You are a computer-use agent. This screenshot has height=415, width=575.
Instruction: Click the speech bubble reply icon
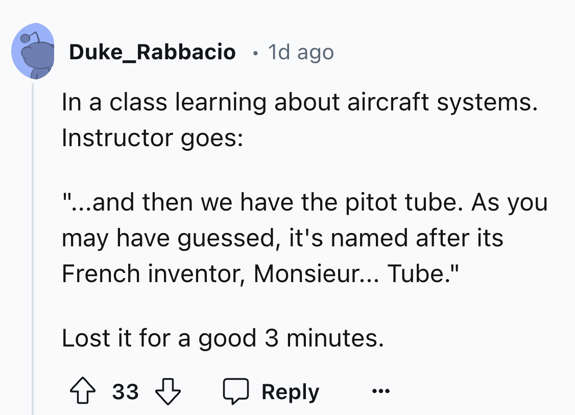click(x=236, y=391)
